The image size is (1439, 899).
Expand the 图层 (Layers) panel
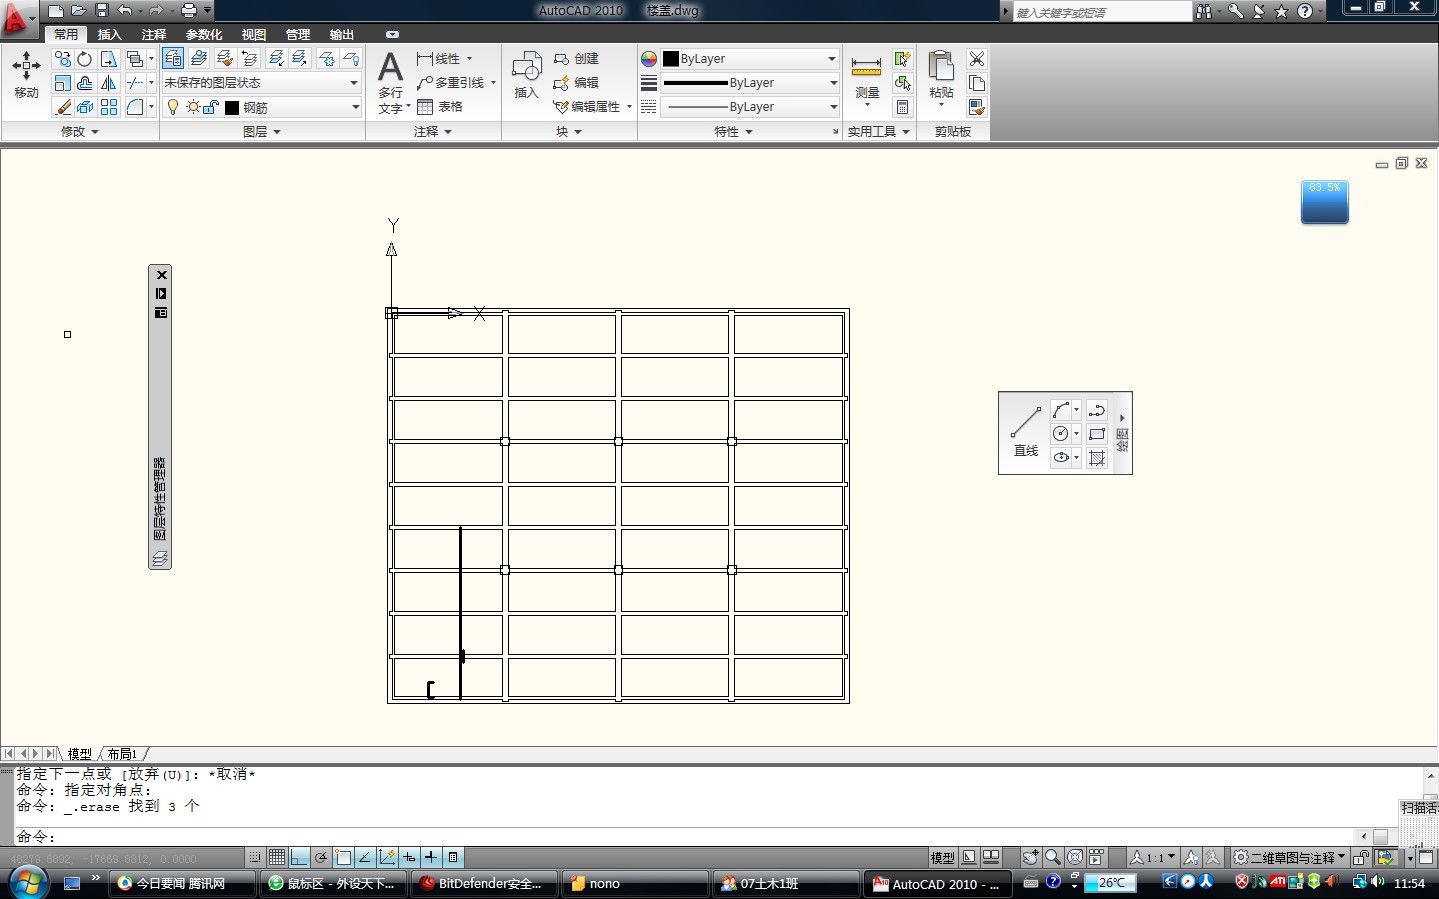[x=262, y=131]
